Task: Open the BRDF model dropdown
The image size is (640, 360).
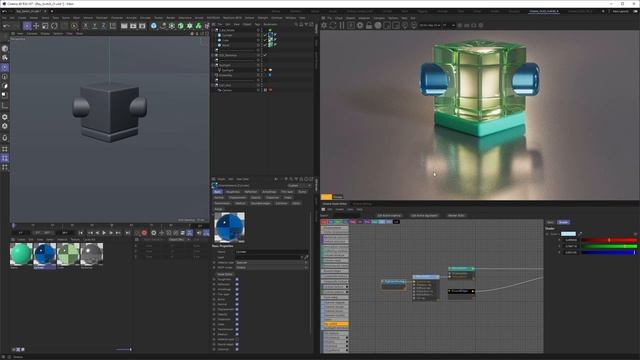Action: [271, 267]
